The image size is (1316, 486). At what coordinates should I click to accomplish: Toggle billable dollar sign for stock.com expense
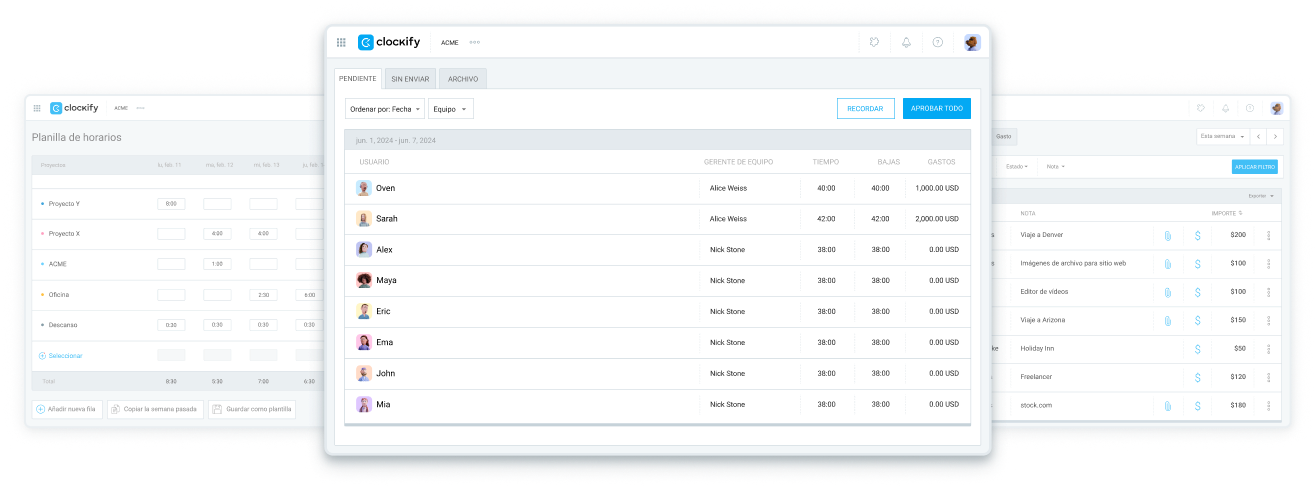1197,406
